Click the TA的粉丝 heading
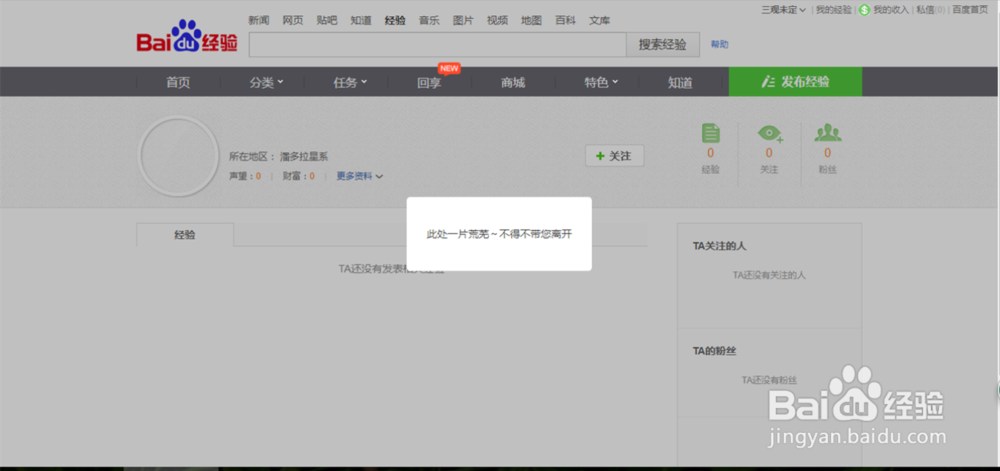1000x471 pixels. pyautogui.click(x=715, y=351)
